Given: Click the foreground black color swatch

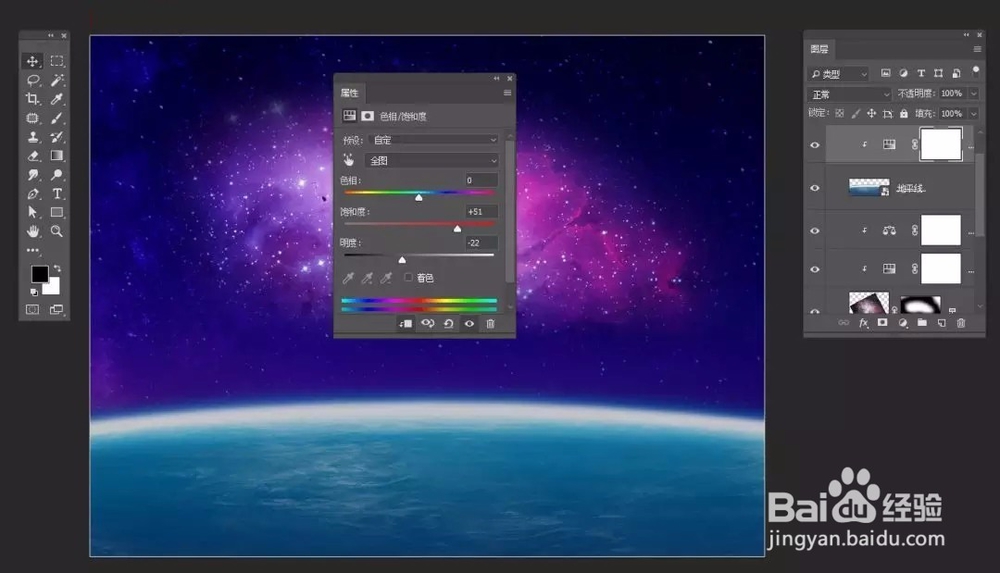Looking at the screenshot, I should pyautogui.click(x=40, y=274).
